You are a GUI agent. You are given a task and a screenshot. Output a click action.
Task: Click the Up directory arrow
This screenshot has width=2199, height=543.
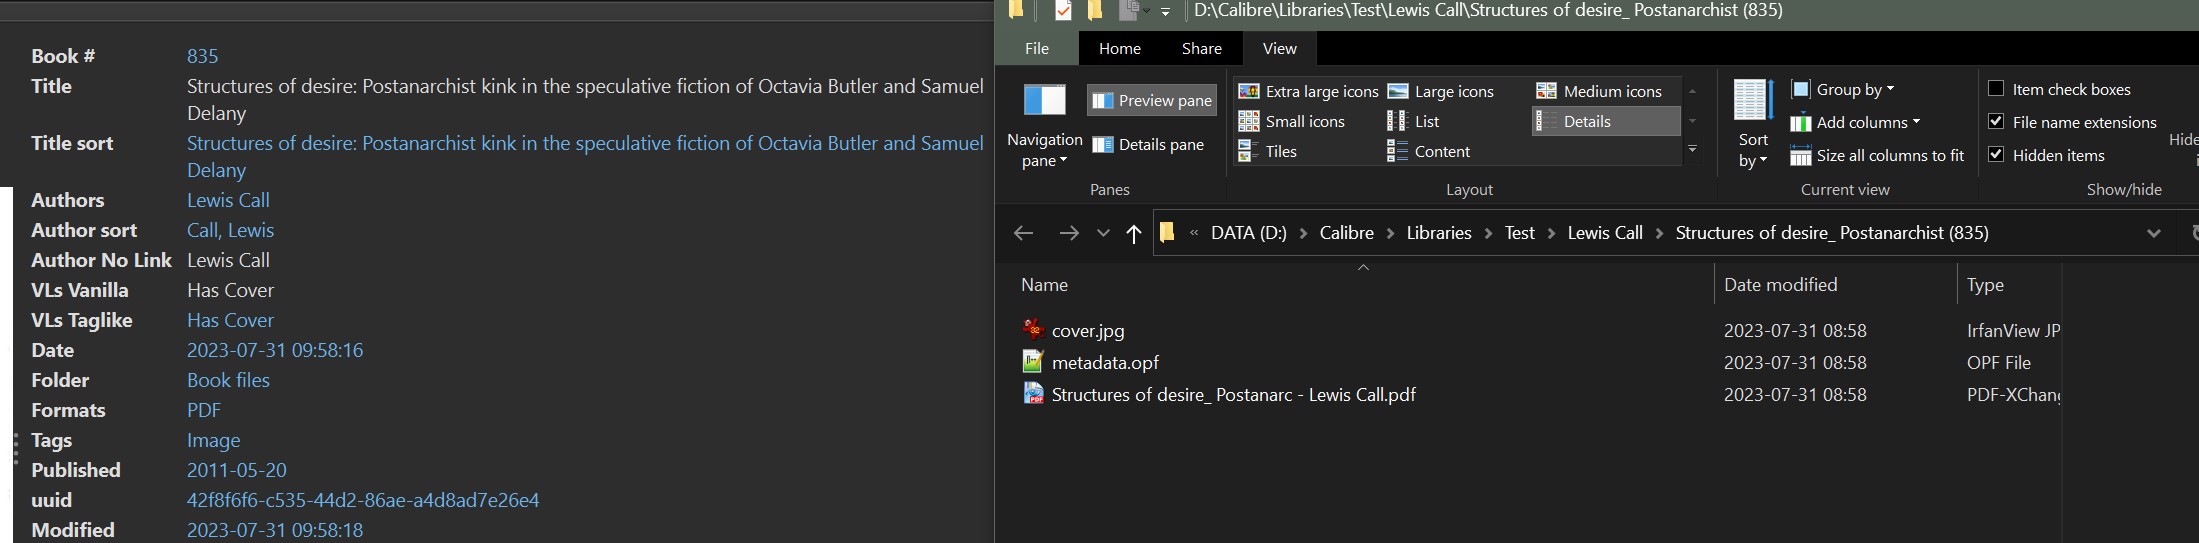pyautogui.click(x=1133, y=234)
